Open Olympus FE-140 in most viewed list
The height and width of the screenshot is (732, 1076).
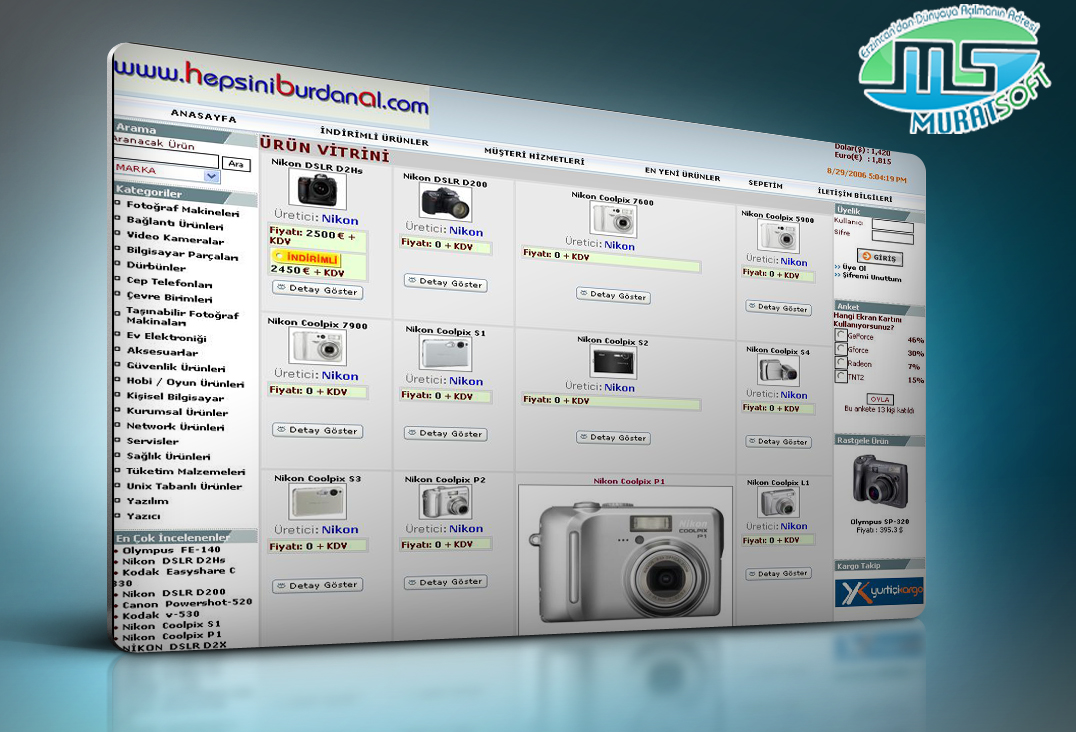(x=172, y=550)
